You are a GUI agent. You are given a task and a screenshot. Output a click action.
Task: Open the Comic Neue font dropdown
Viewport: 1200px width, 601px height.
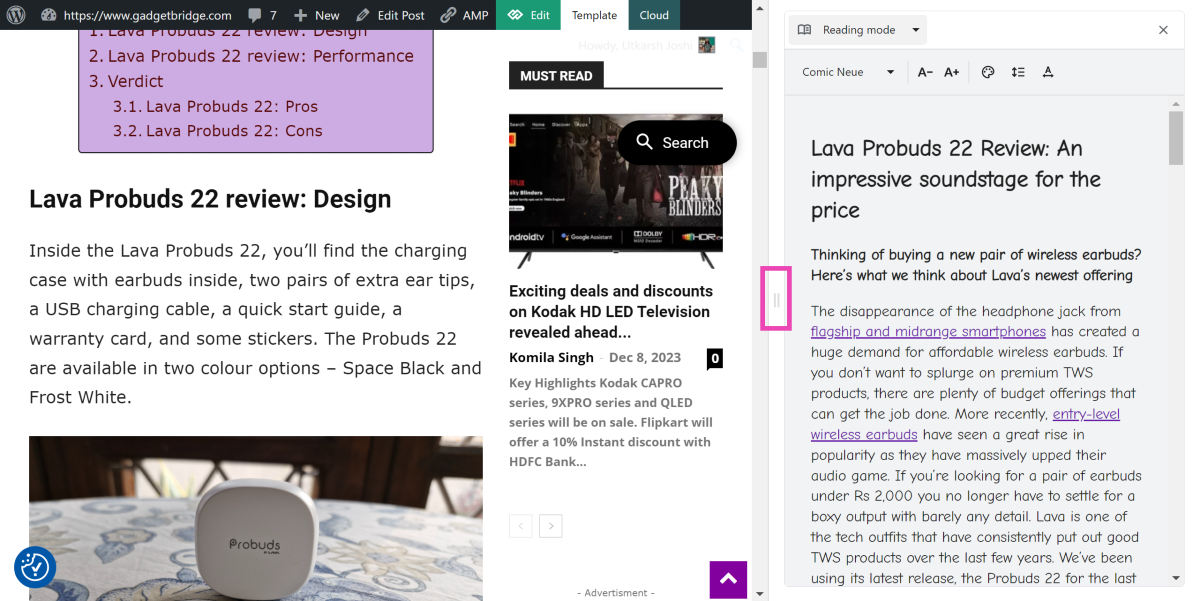(x=848, y=72)
